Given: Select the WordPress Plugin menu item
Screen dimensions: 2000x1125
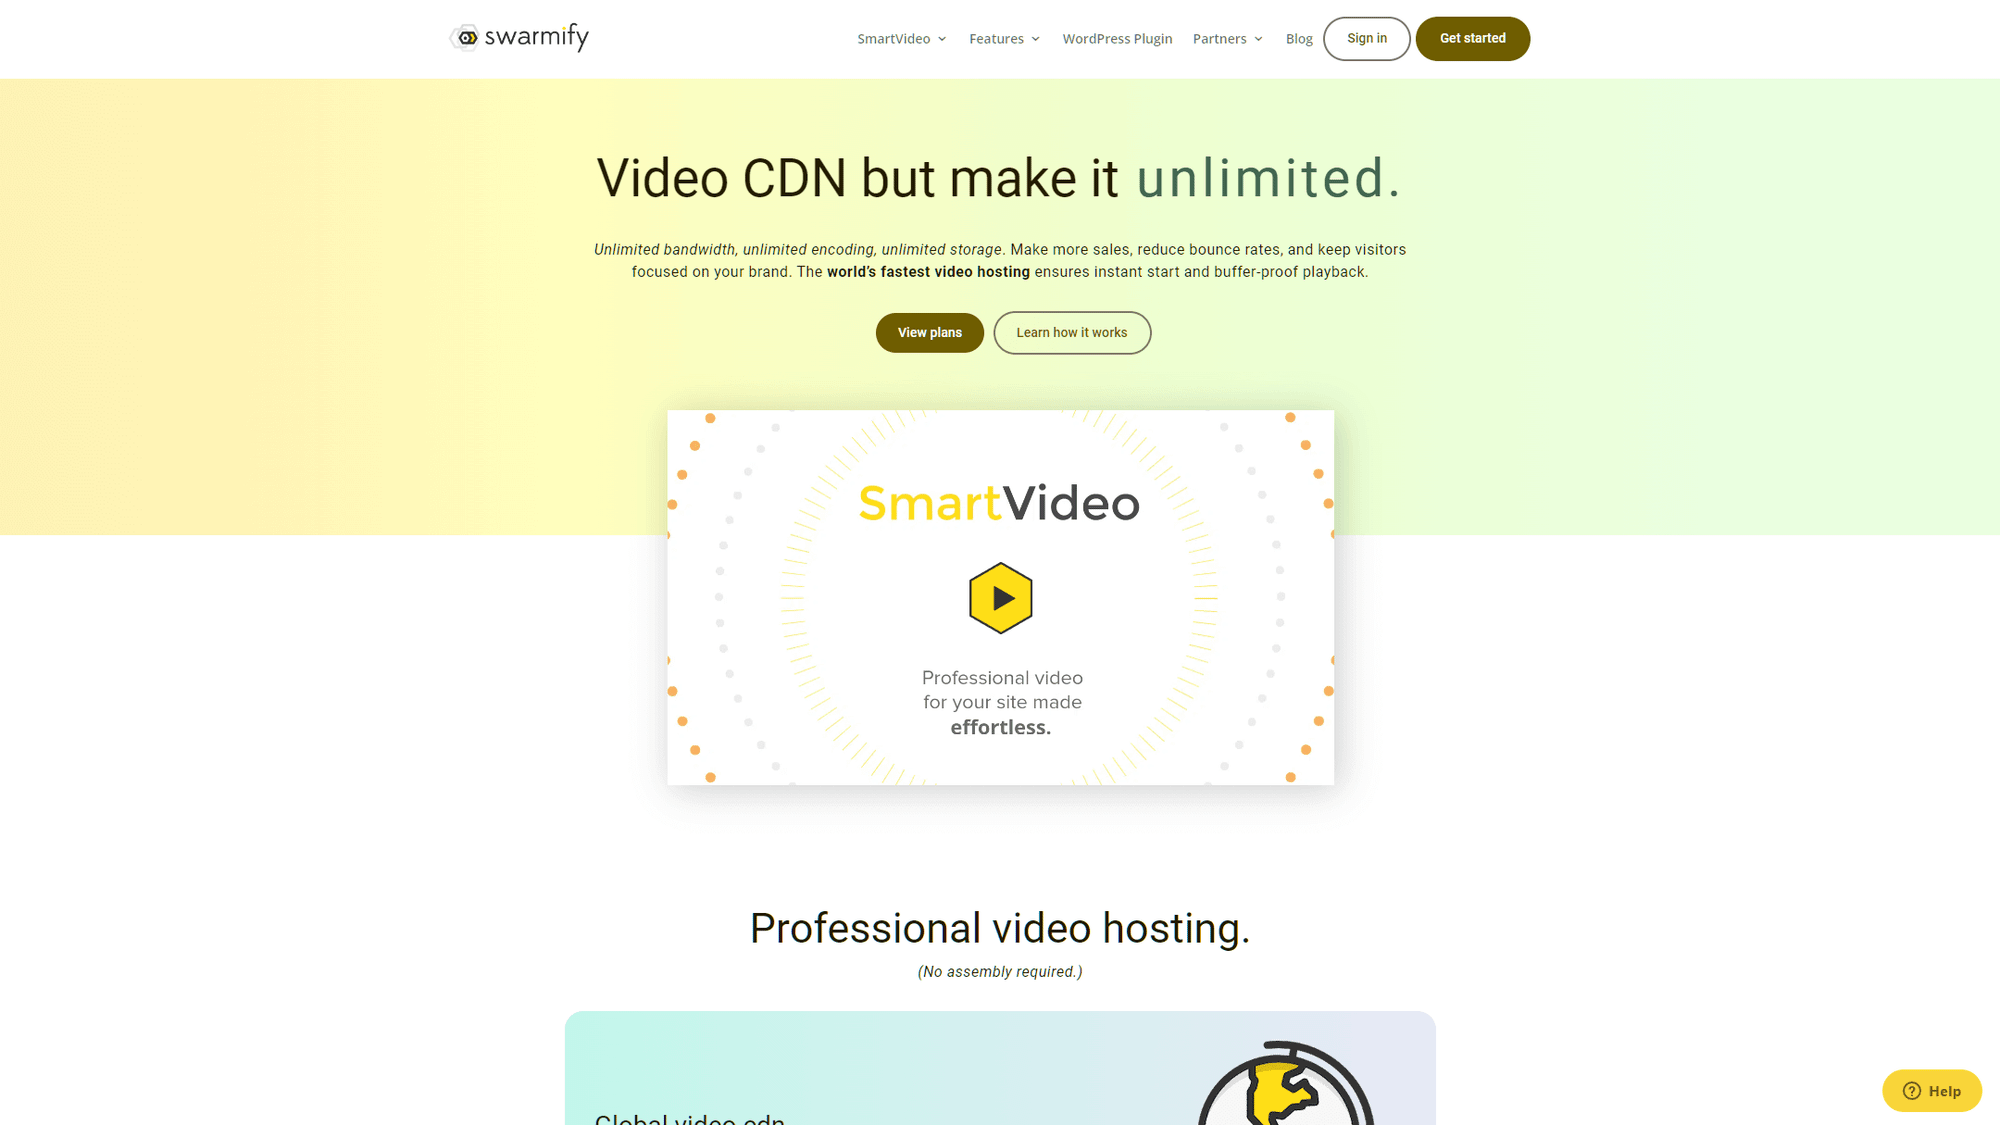Looking at the screenshot, I should (1117, 38).
